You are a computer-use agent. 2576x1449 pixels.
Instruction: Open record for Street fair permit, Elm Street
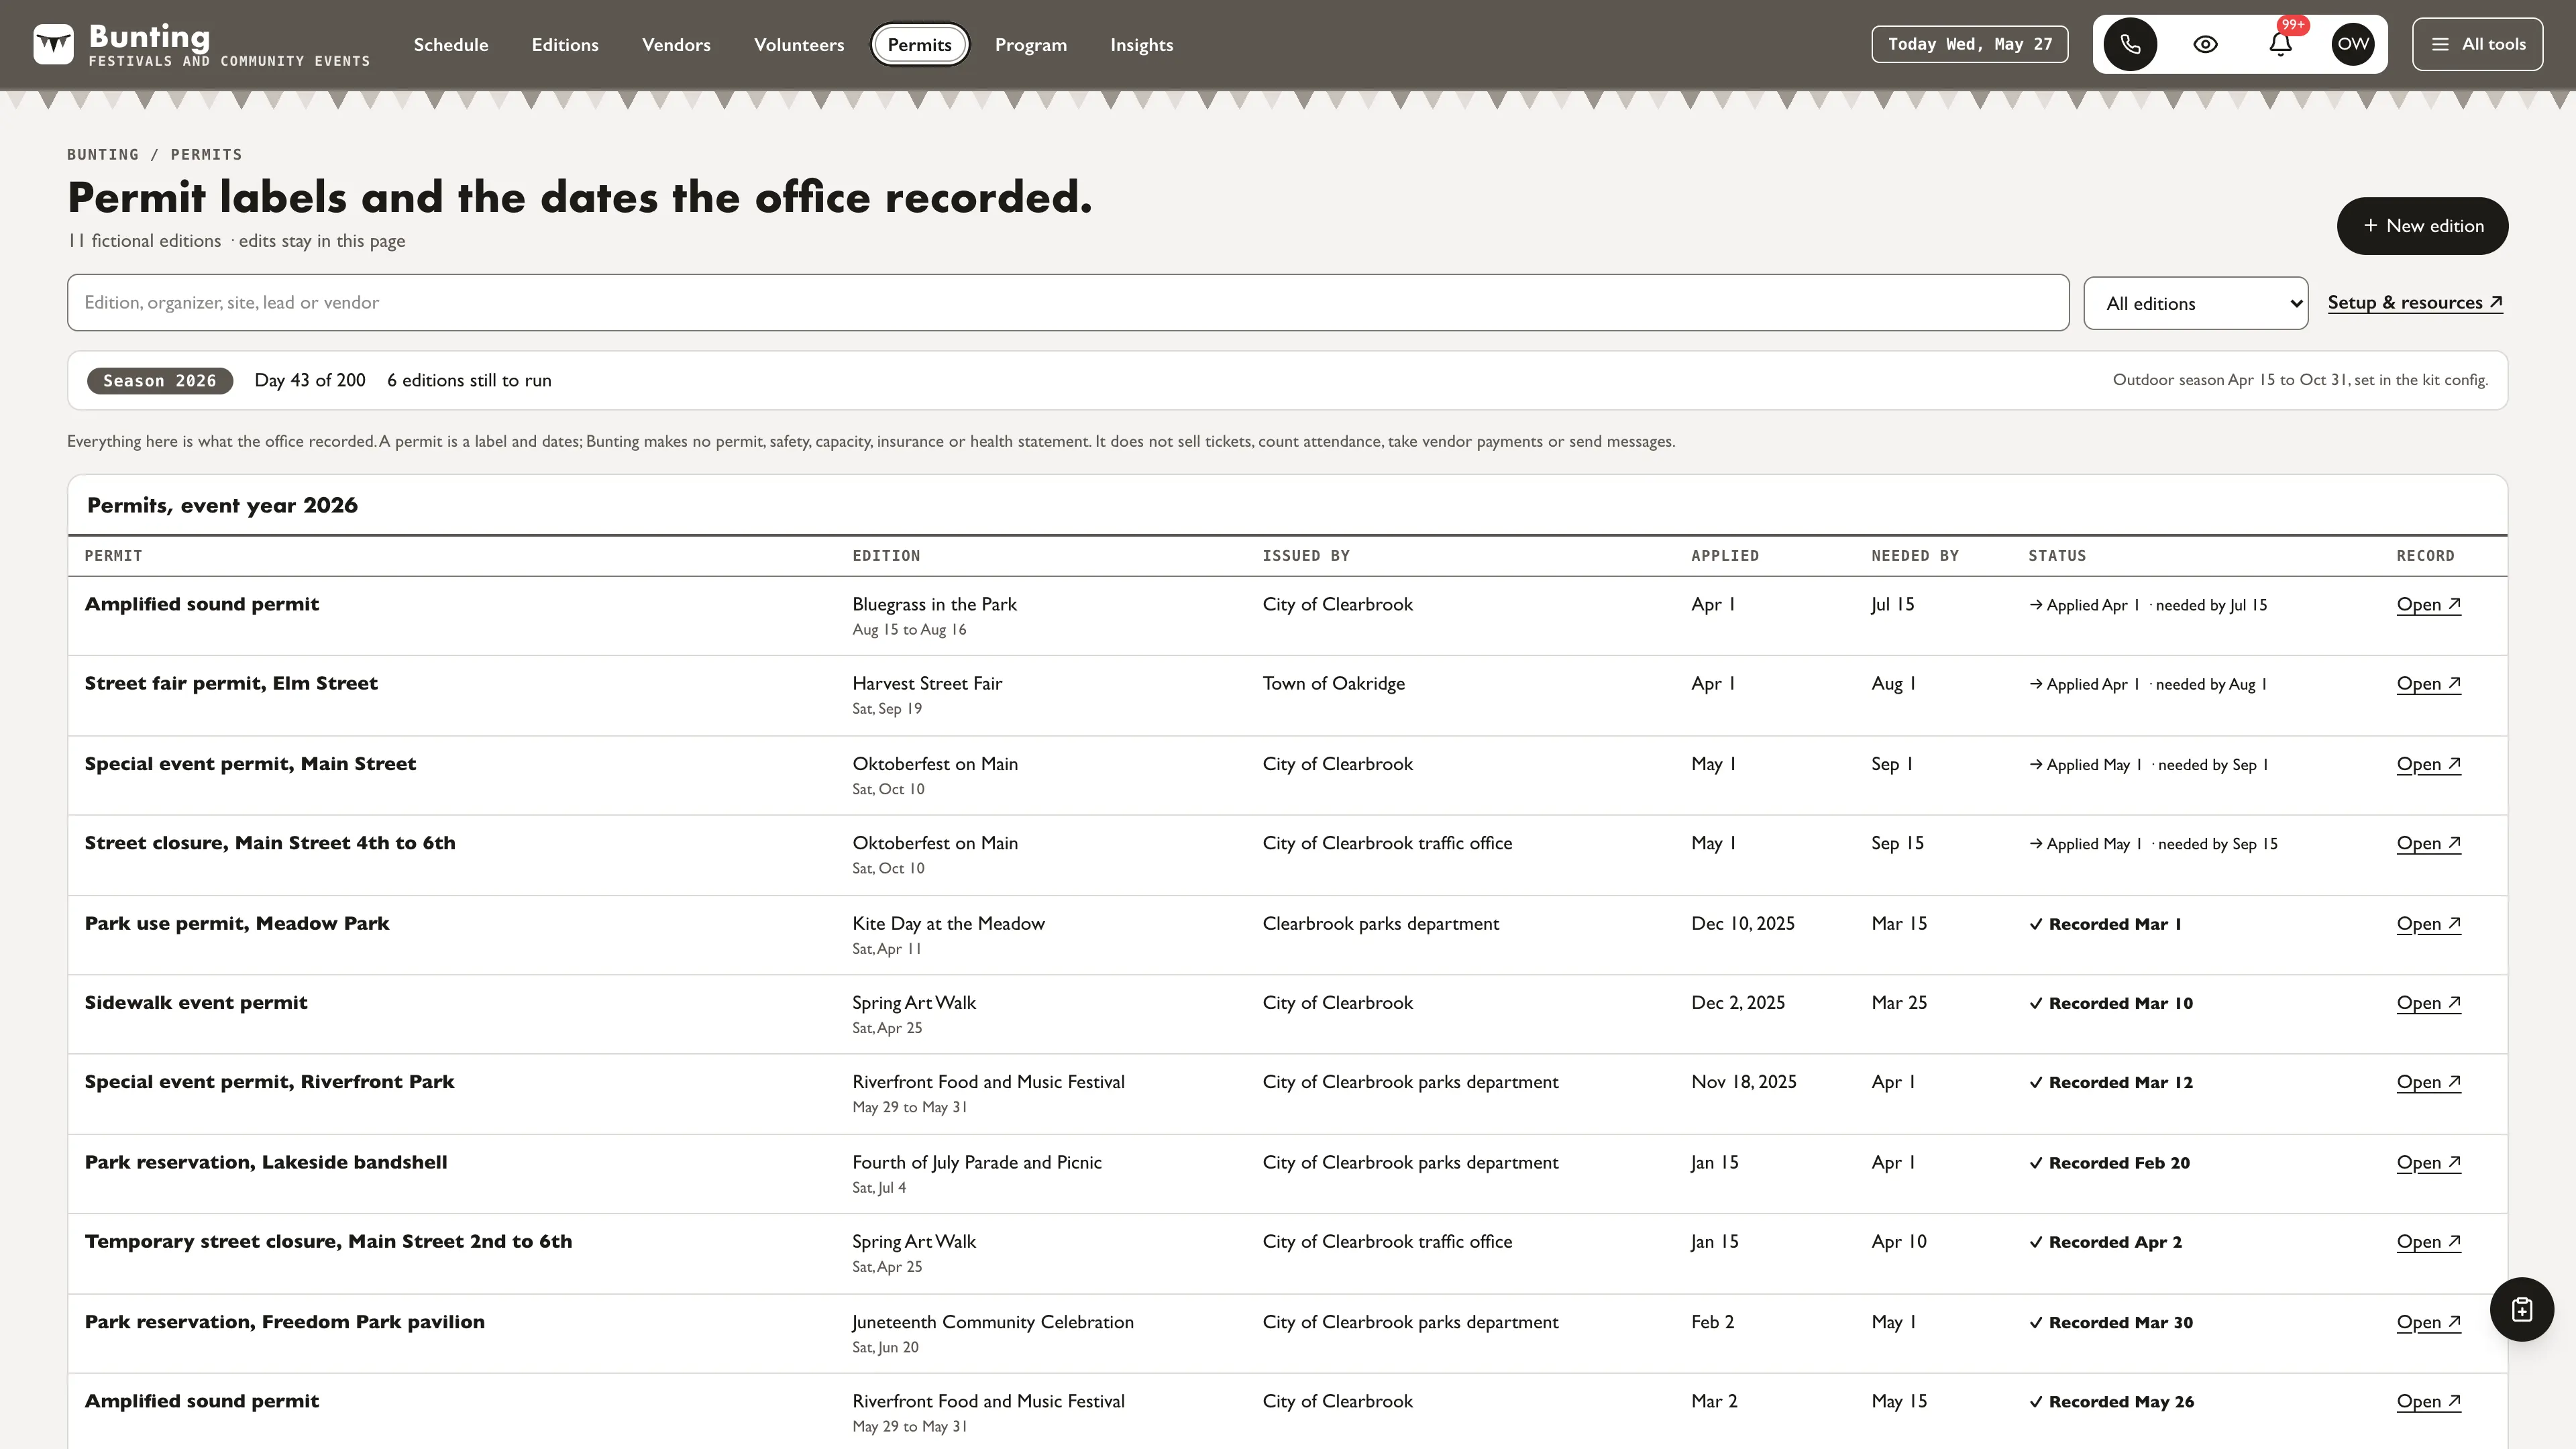2428,684
